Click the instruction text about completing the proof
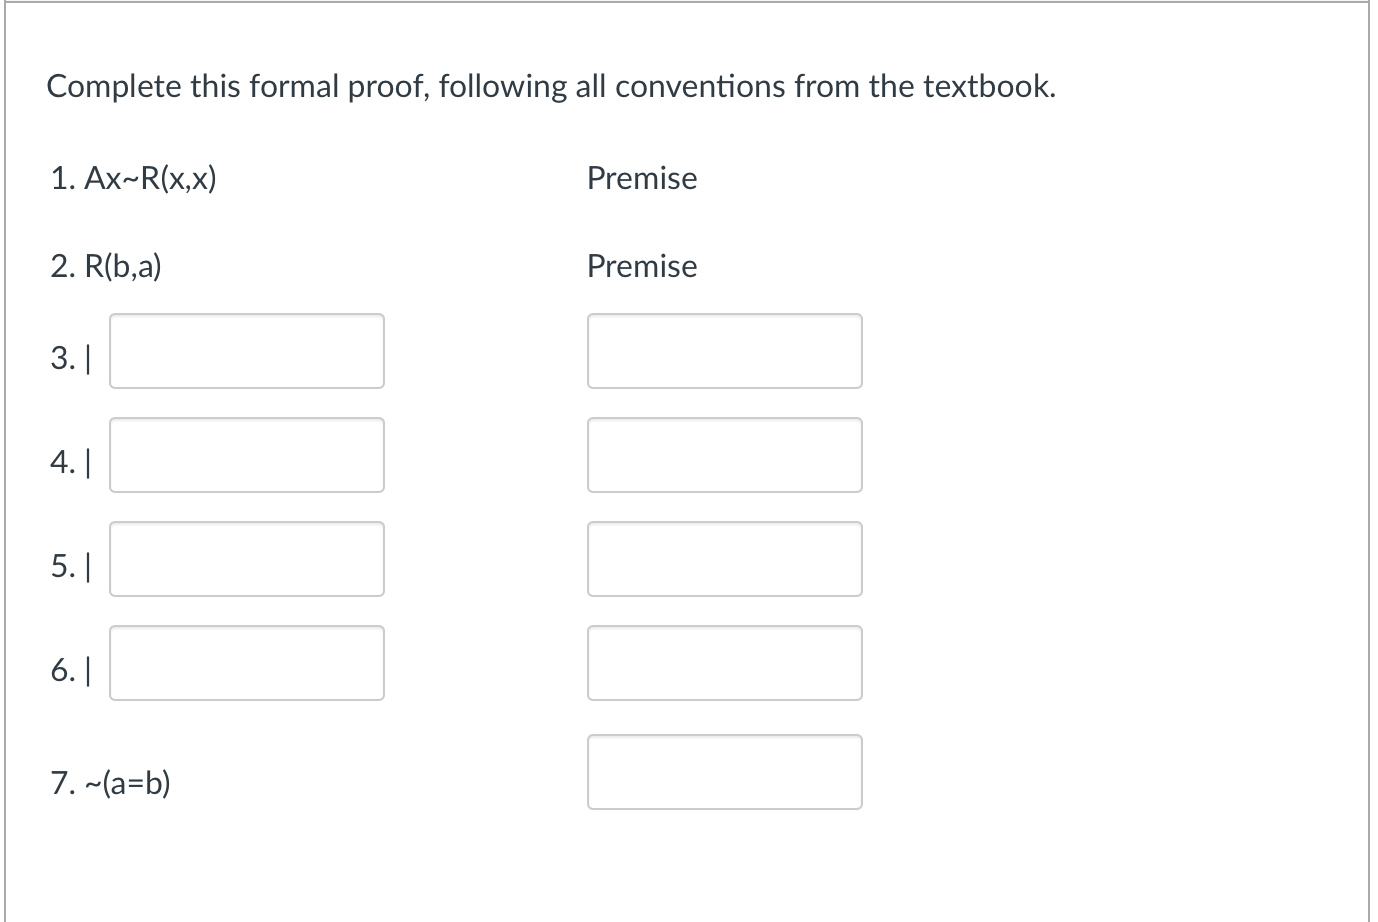The width and height of the screenshot is (1378, 922). pos(551,86)
